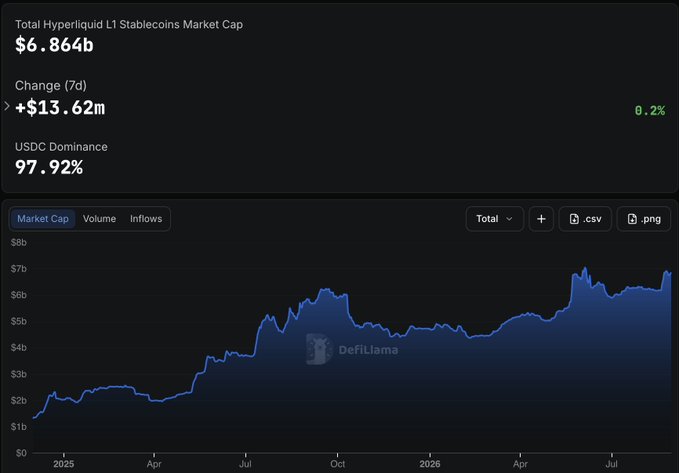This screenshot has height=473, width=679.
Task: Click the $6.864b market cap value
Action: 54,45
